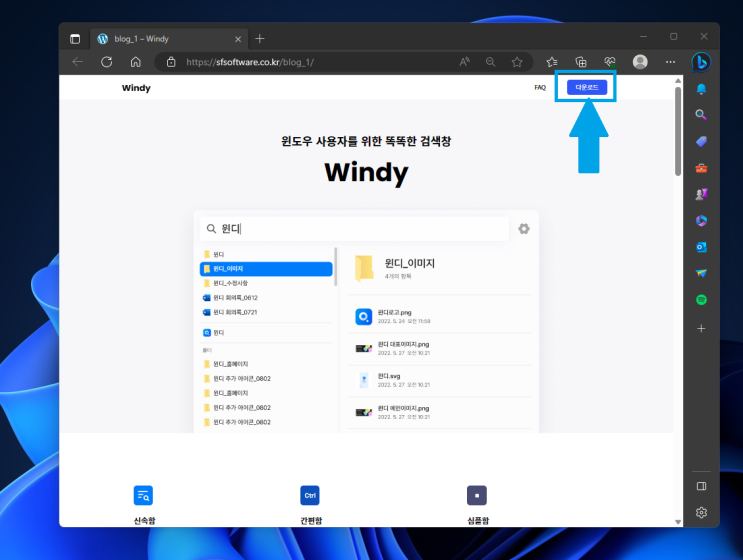Screen dimensions: 743x560
Task: Select the 윈디 회의록_0612 document
Action: [x=266, y=298]
